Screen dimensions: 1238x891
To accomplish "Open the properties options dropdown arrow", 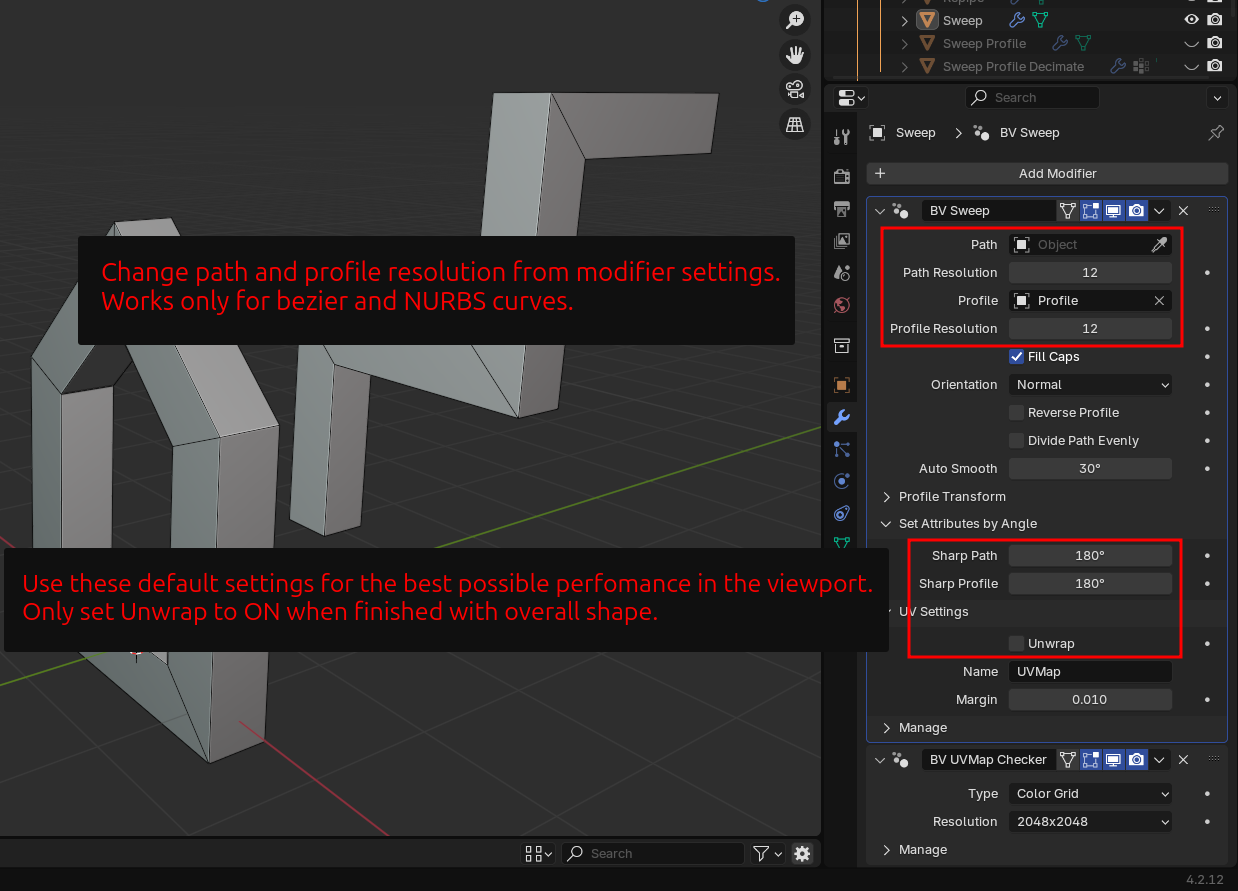I will click(1217, 98).
